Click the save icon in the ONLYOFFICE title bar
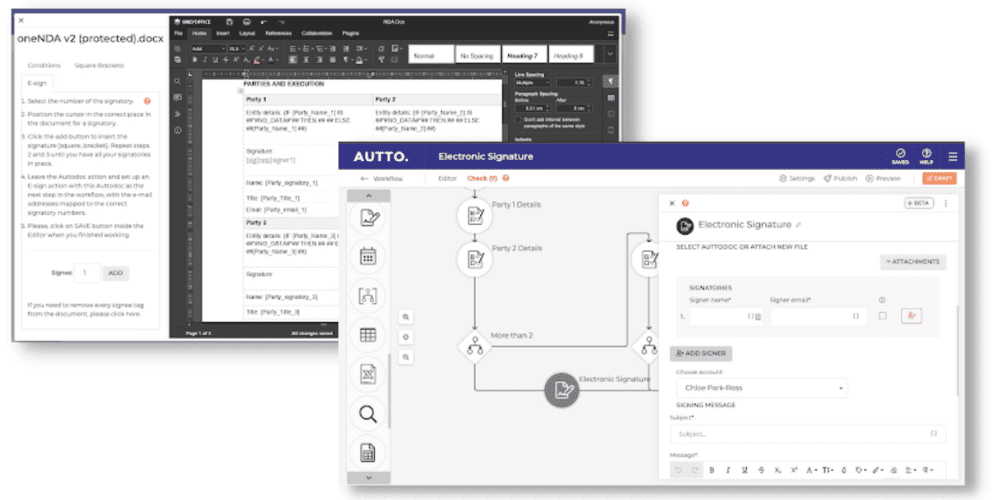Viewport: 1000px width, 500px height. (229, 22)
